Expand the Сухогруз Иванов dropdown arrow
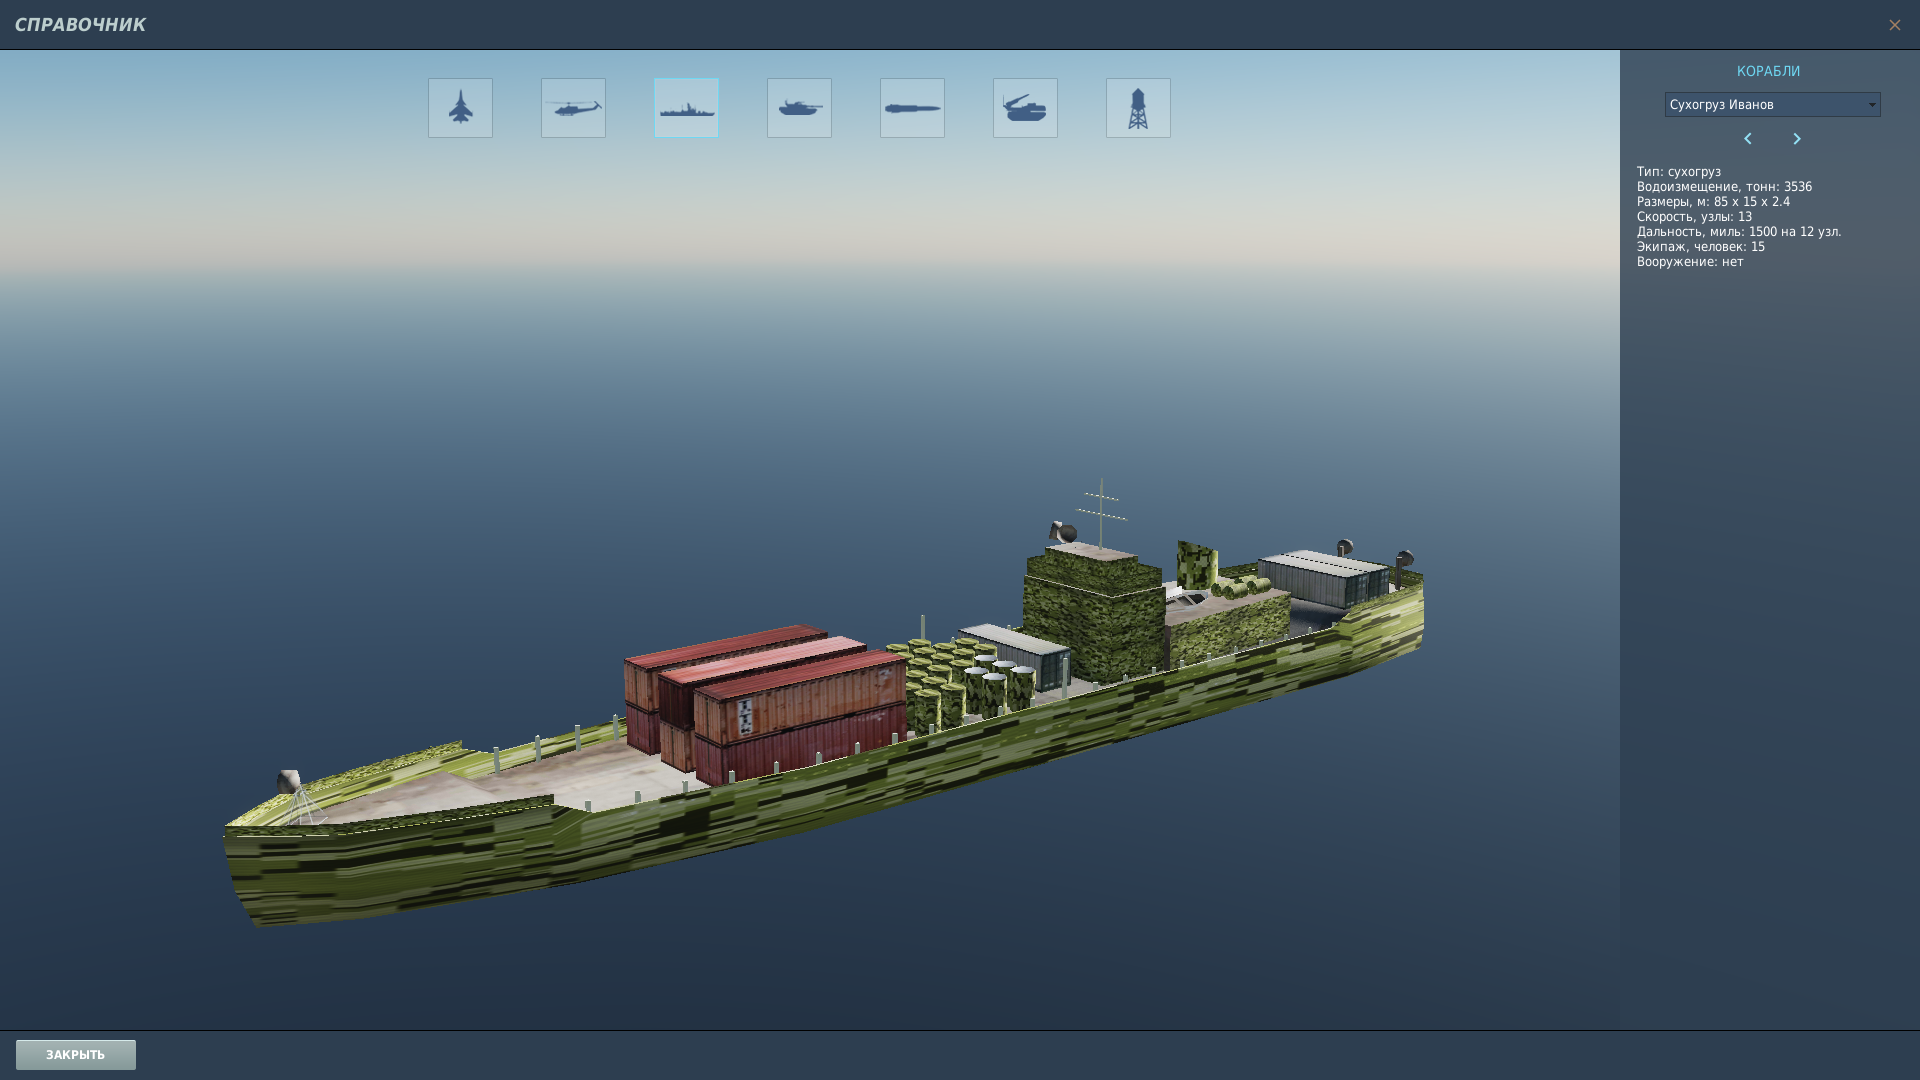Image resolution: width=1920 pixels, height=1080 pixels. [x=1872, y=105]
